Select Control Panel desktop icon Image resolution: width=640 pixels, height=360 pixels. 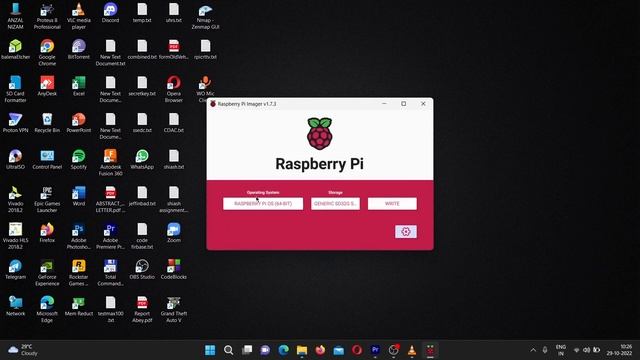pyautogui.click(x=47, y=160)
